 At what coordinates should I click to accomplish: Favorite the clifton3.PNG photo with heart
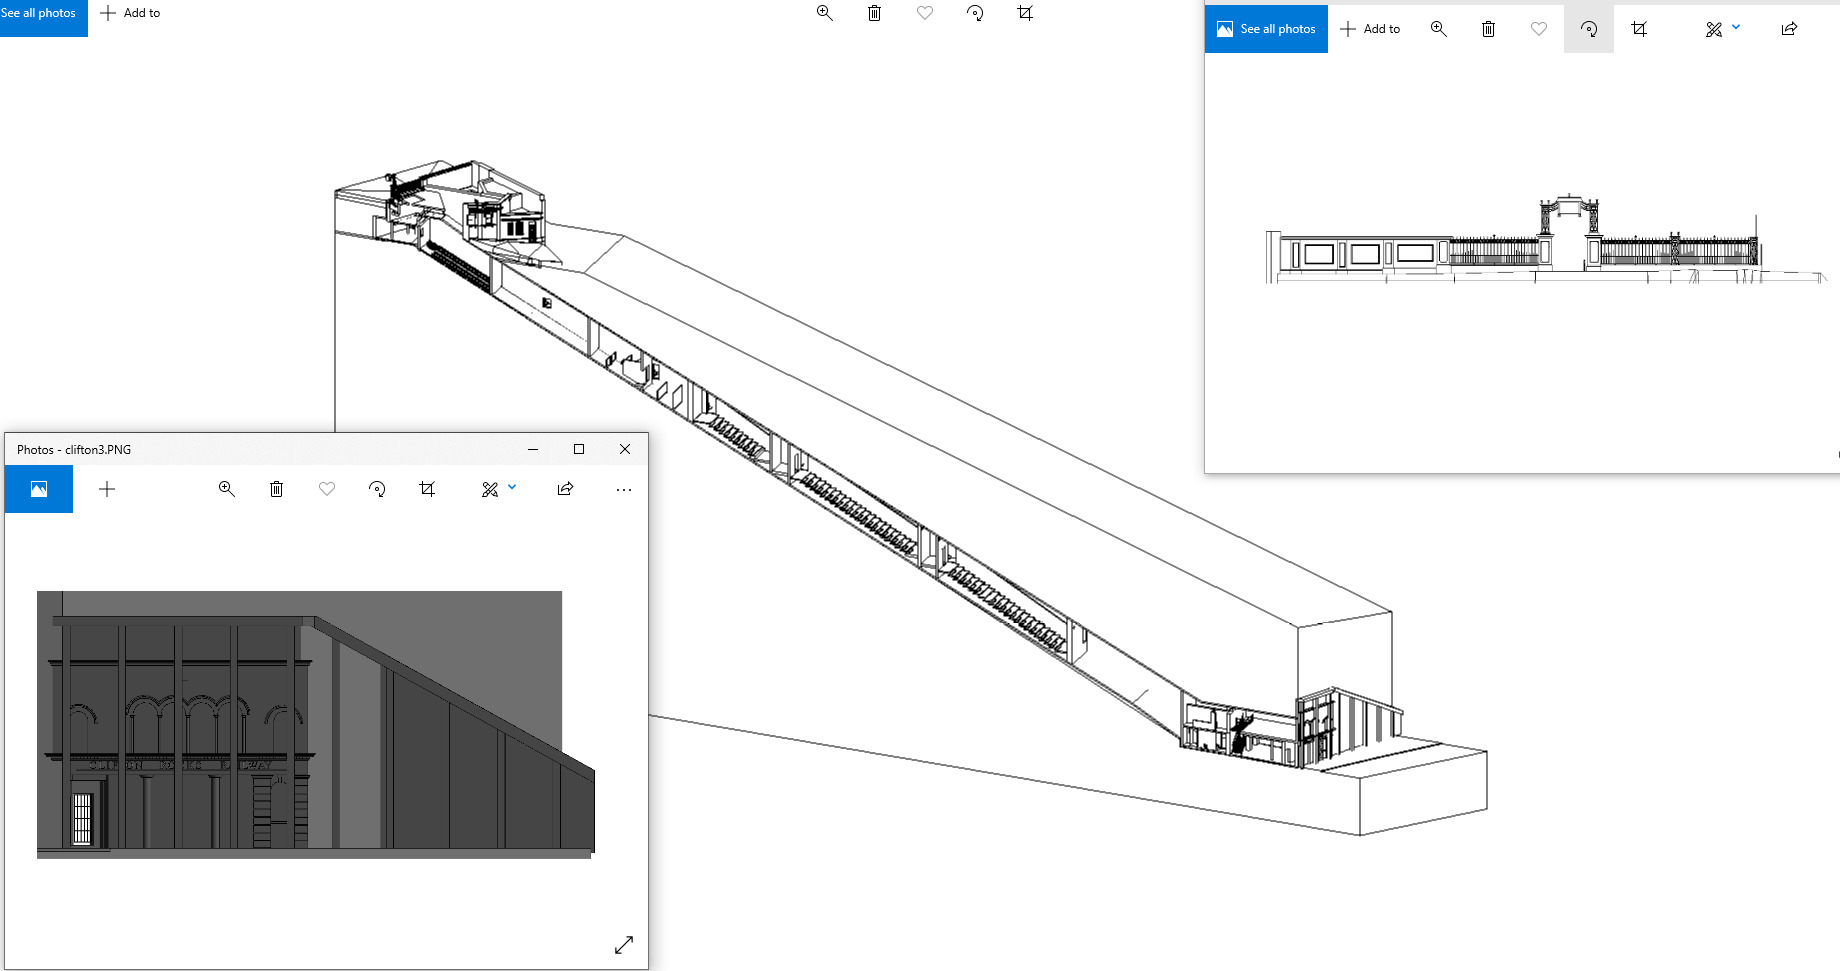click(327, 489)
